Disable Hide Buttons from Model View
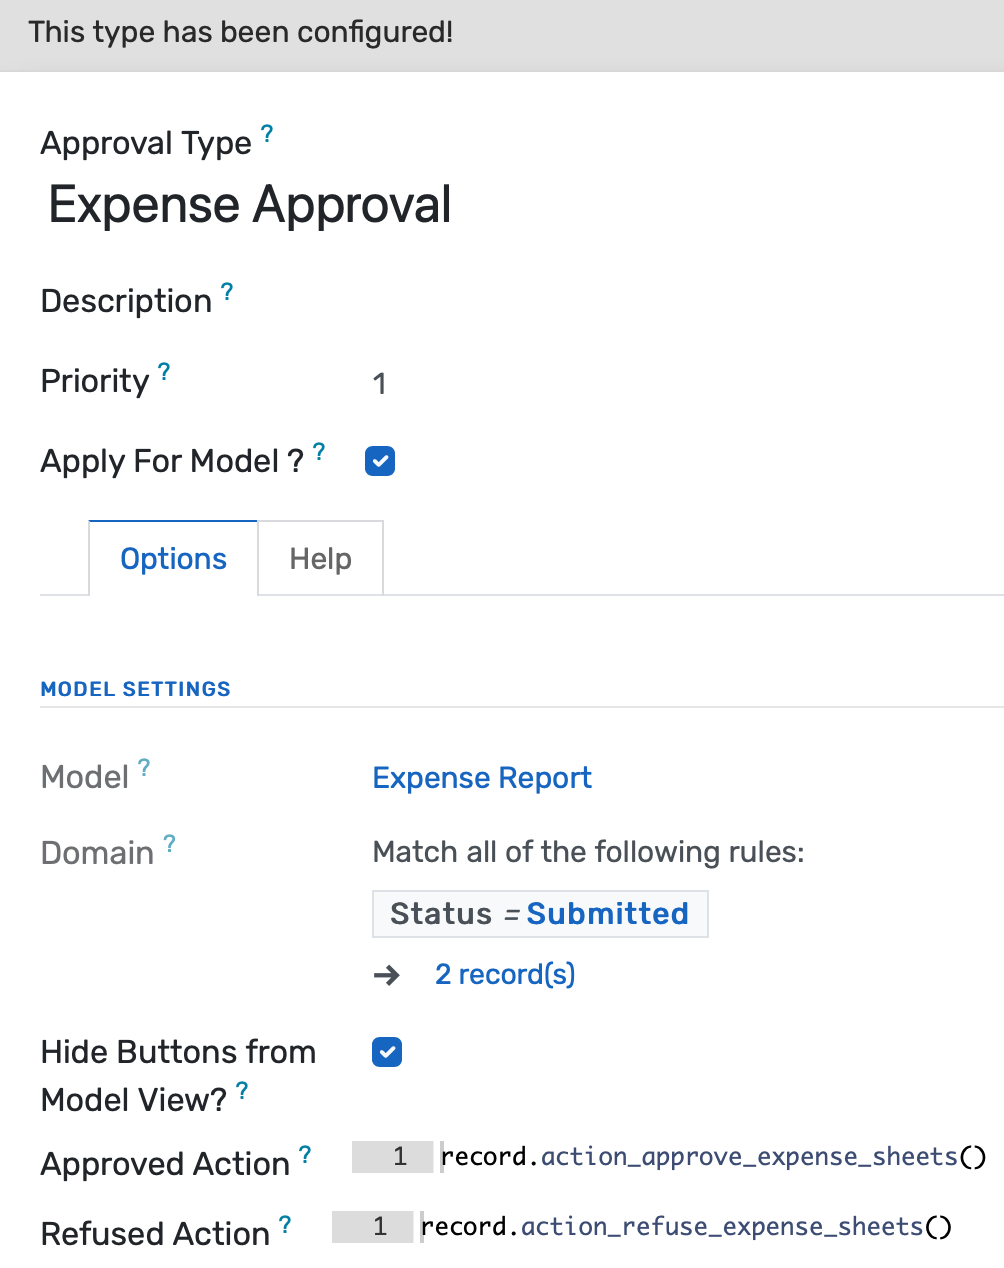 [386, 1052]
